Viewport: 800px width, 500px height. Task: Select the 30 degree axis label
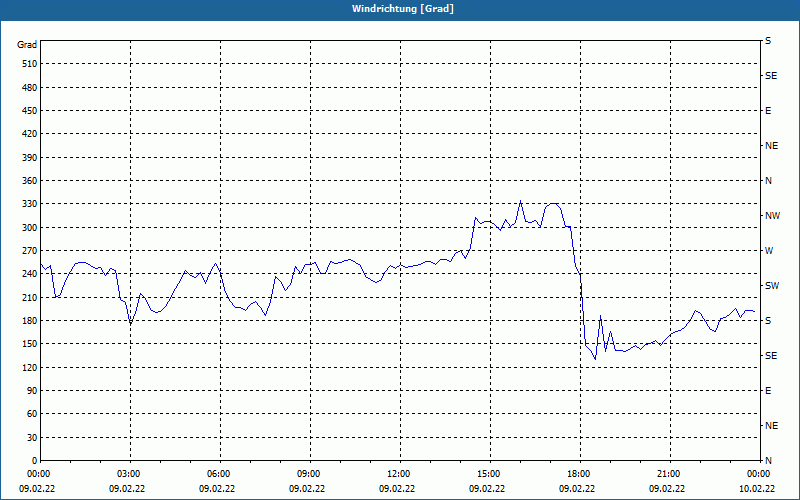(32, 438)
